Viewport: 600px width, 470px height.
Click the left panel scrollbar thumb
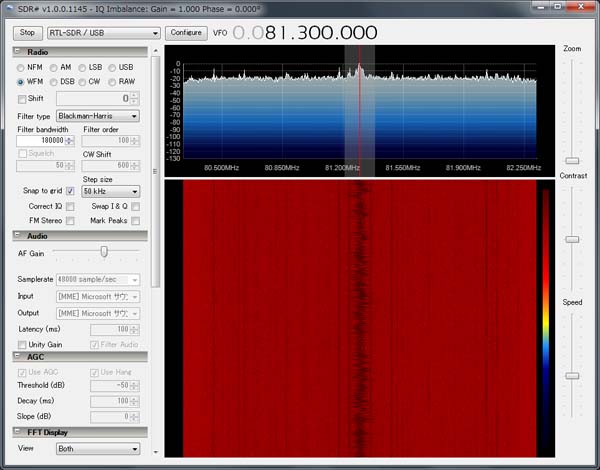coord(155,171)
